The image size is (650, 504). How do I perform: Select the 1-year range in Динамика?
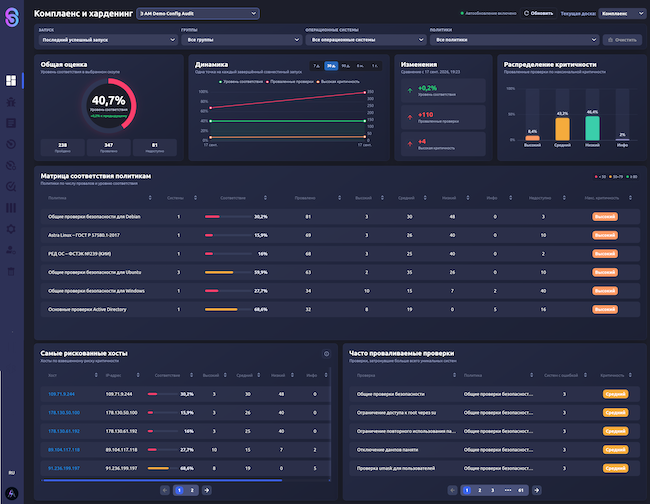374,65
